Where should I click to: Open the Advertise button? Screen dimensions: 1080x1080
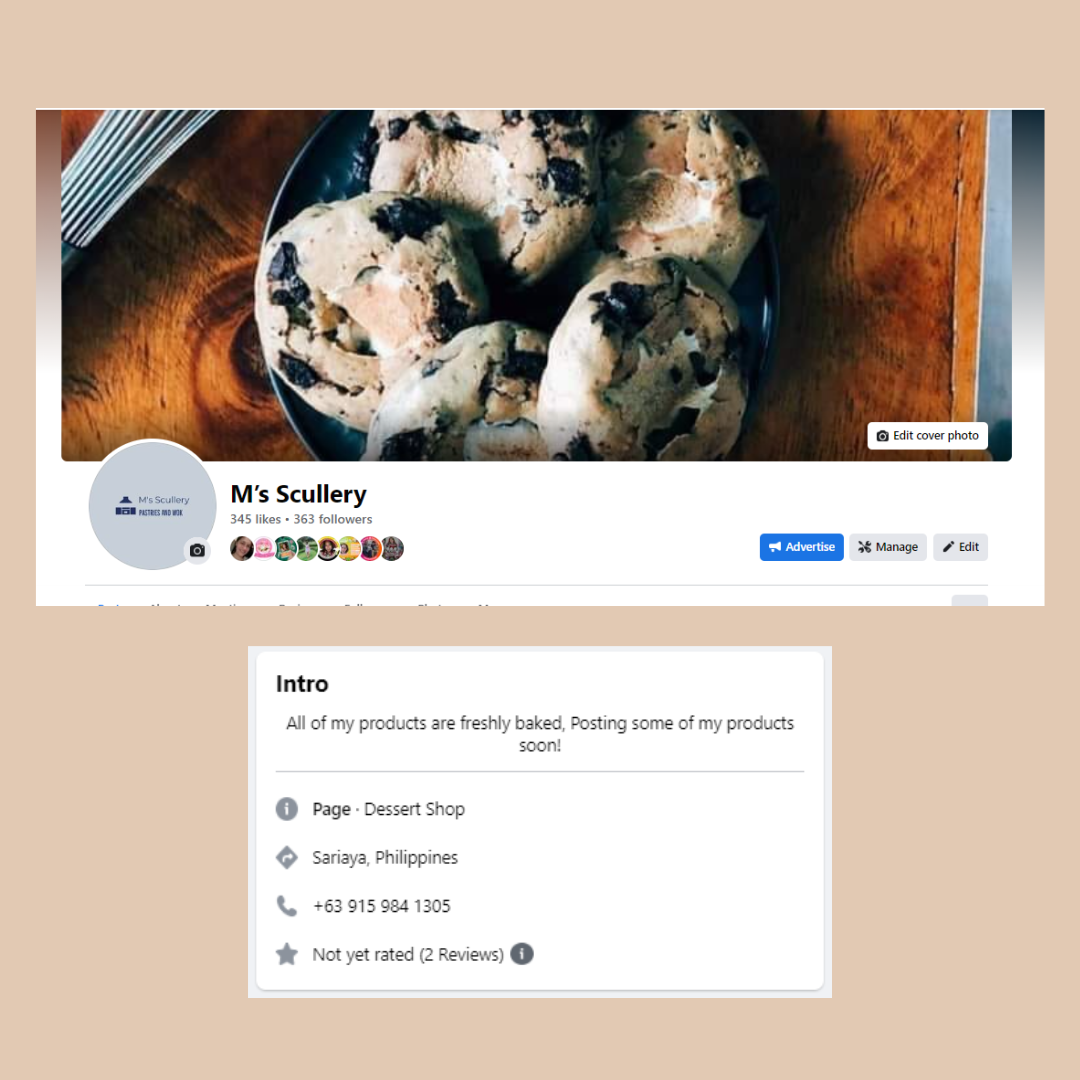(x=801, y=547)
